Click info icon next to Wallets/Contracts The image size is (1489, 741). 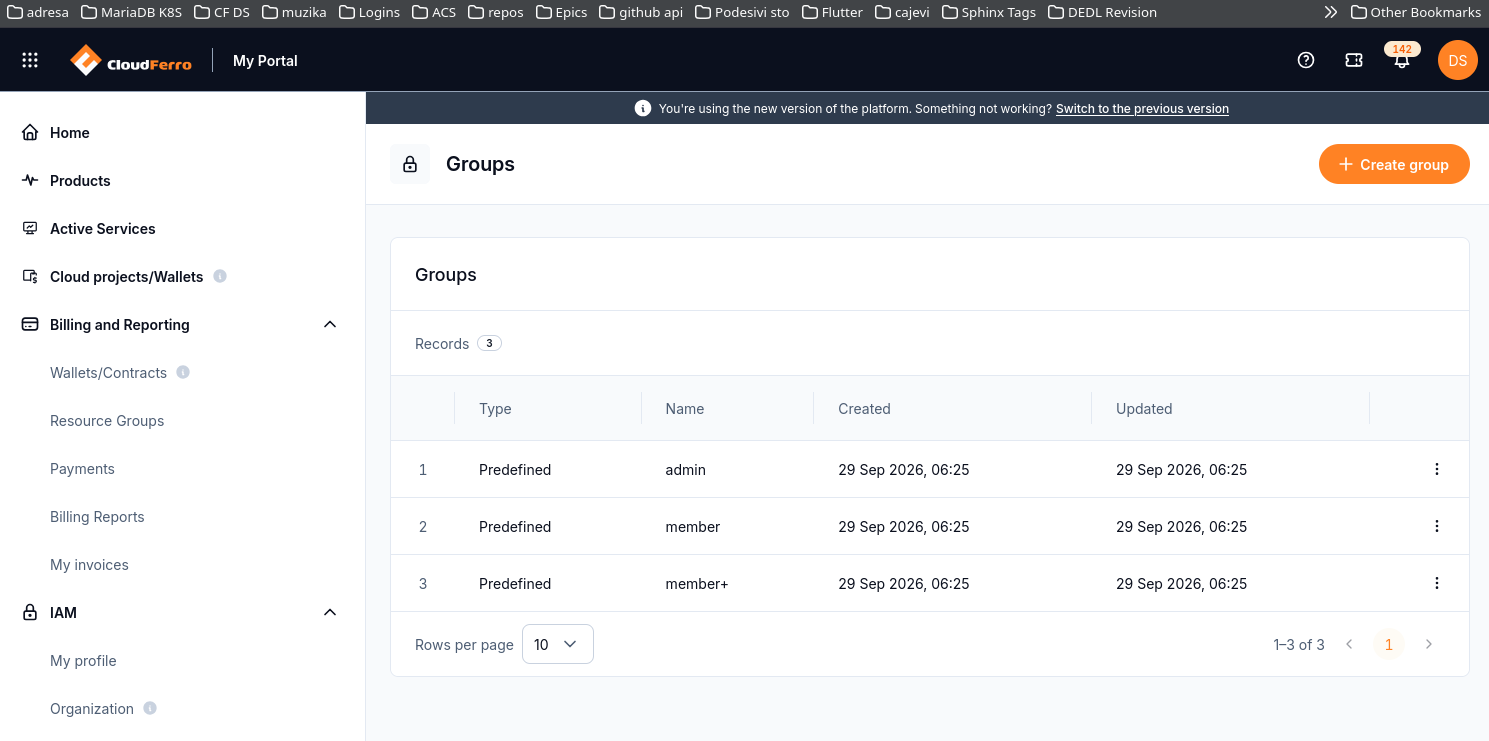[x=183, y=372]
